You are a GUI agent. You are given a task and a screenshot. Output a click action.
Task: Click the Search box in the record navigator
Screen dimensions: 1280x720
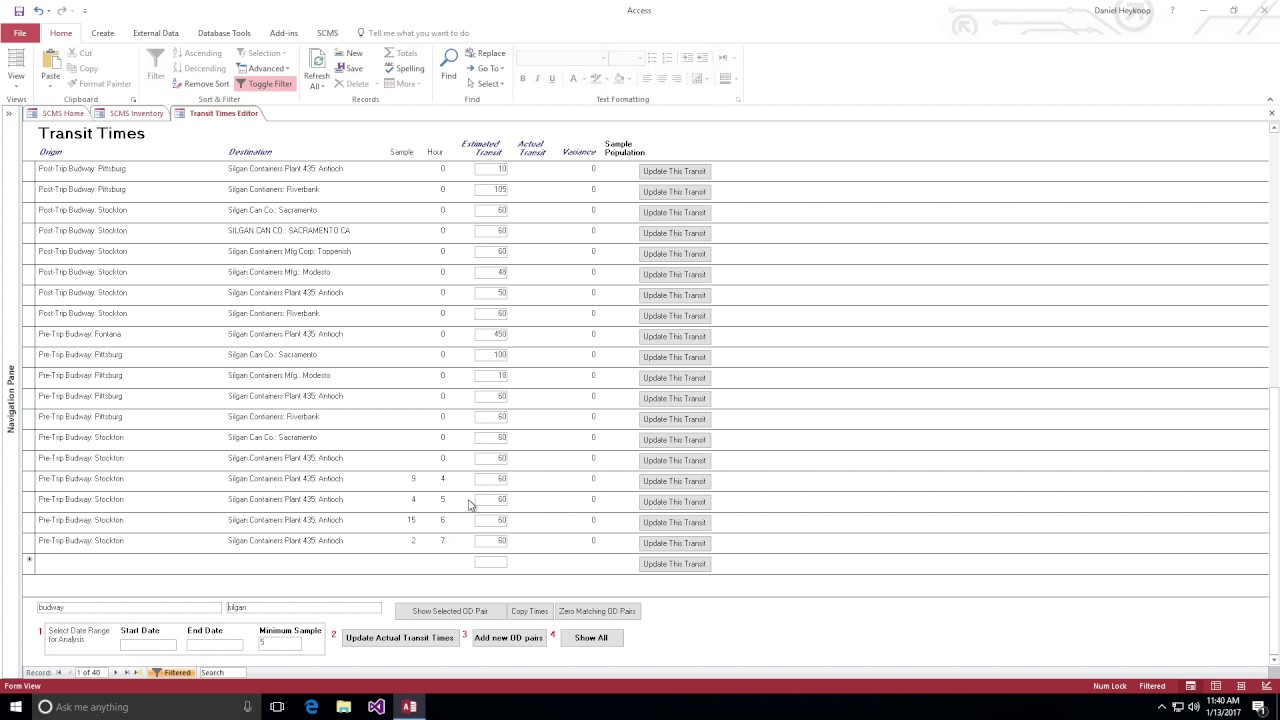pyautogui.click(x=222, y=673)
